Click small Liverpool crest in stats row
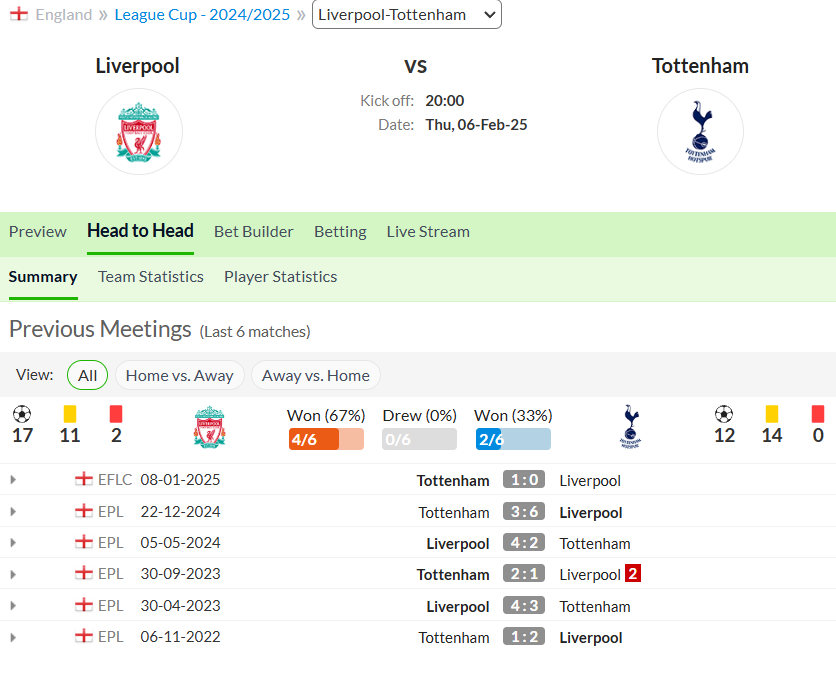The width and height of the screenshot is (836, 677). pyautogui.click(x=209, y=427)
